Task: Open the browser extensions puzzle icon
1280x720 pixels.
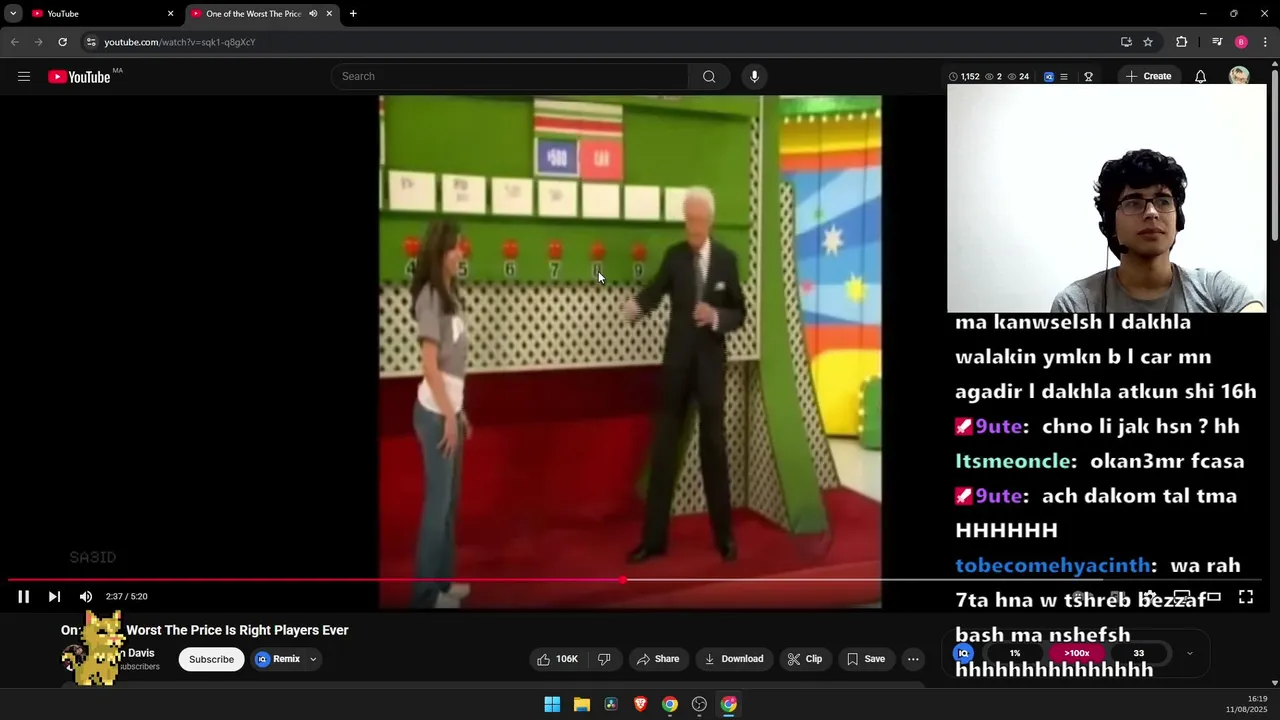Action: coord(1181,42)
